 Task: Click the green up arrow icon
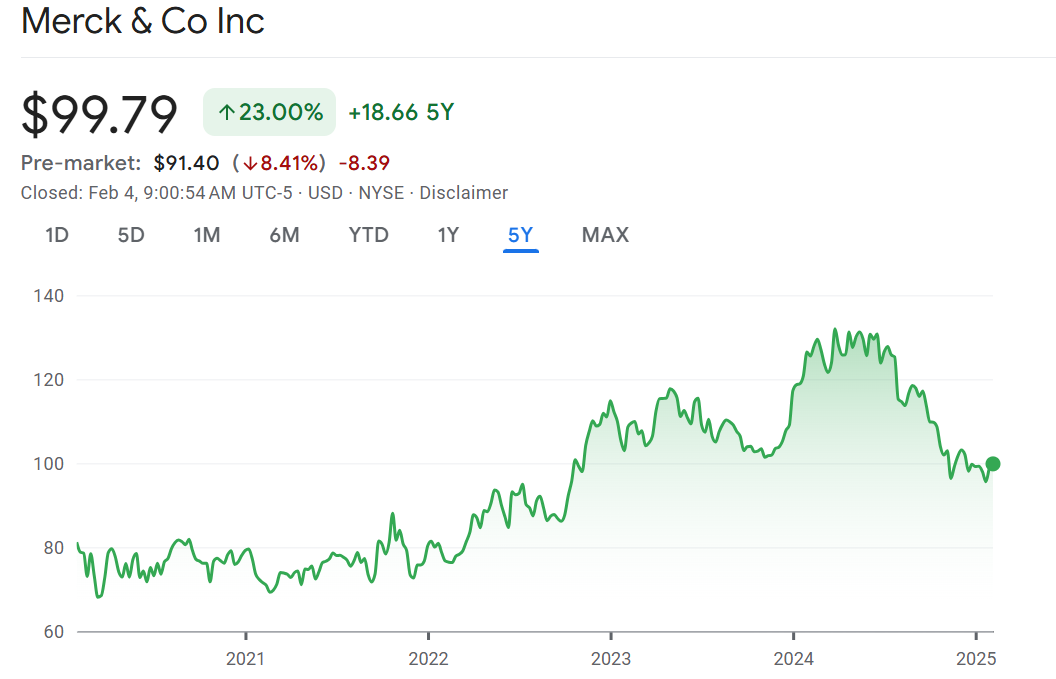tap(227, 113)
